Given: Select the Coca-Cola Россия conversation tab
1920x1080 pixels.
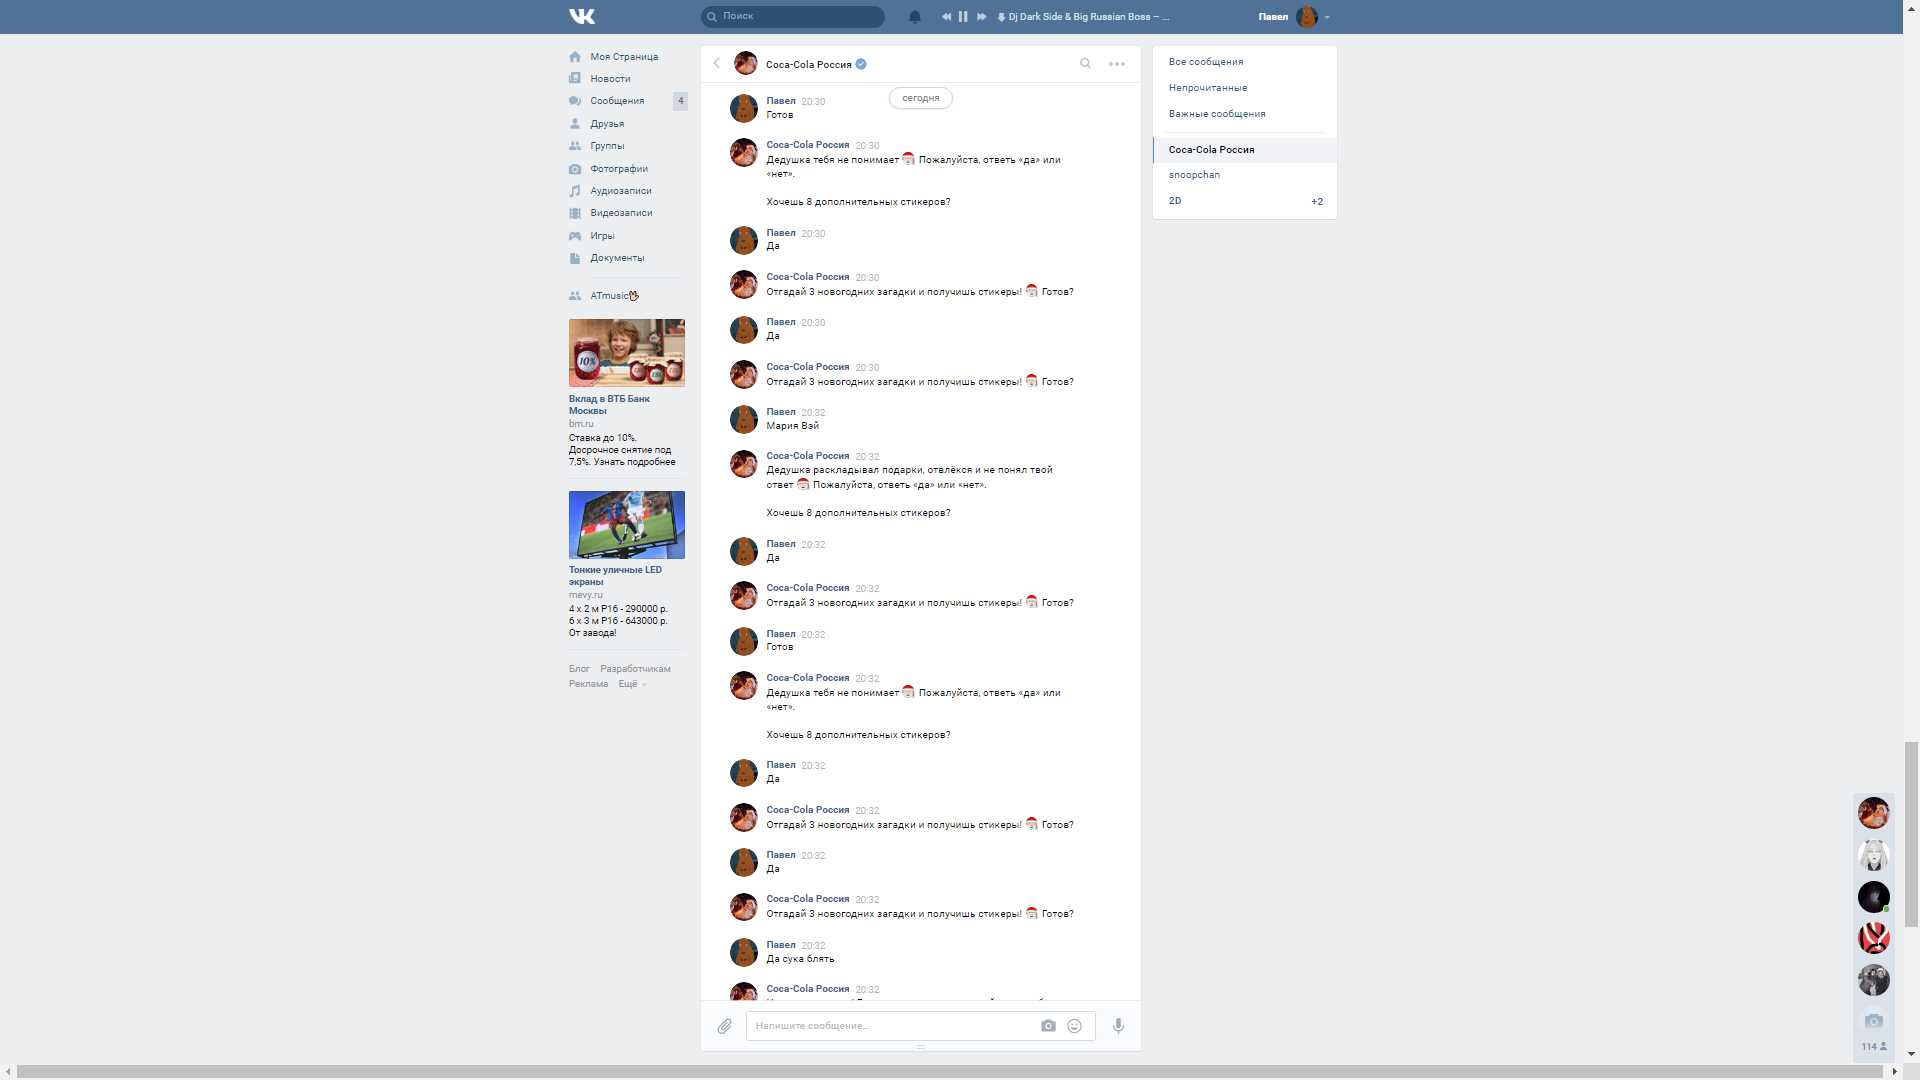Looking at the screenshot, I should click(1245, 150).
